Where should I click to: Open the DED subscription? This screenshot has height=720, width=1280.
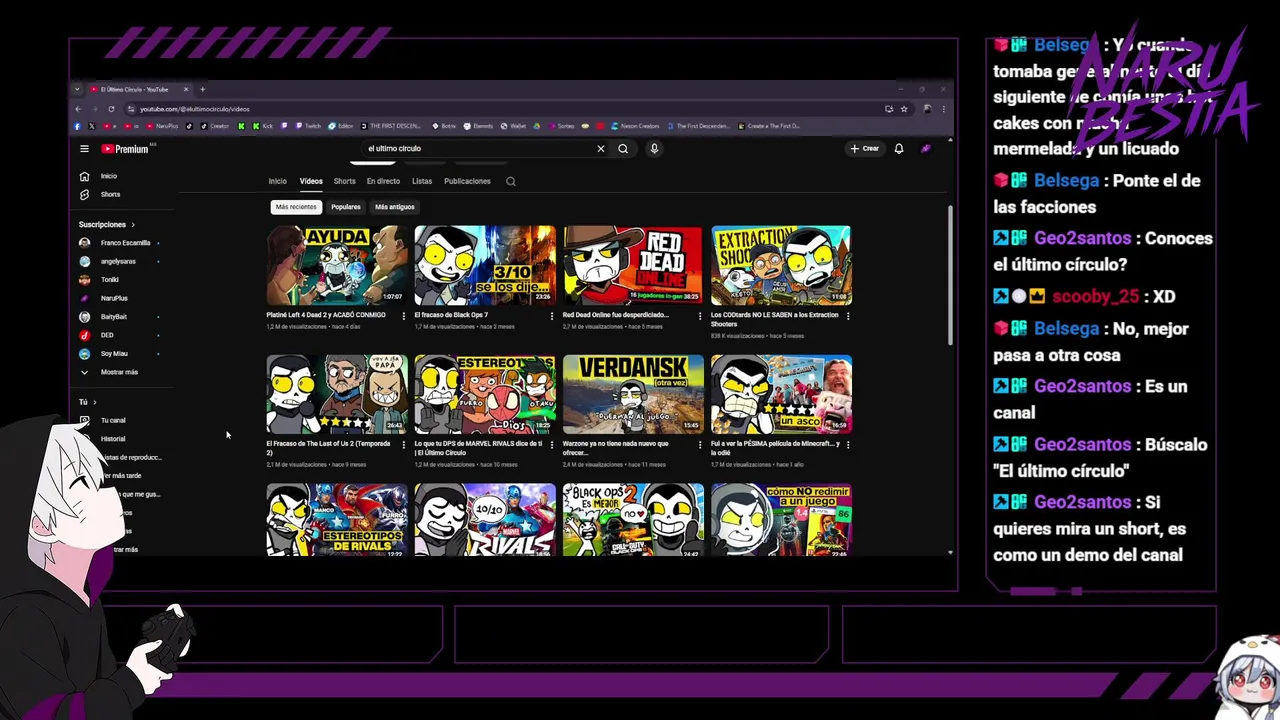click(120, 335)
